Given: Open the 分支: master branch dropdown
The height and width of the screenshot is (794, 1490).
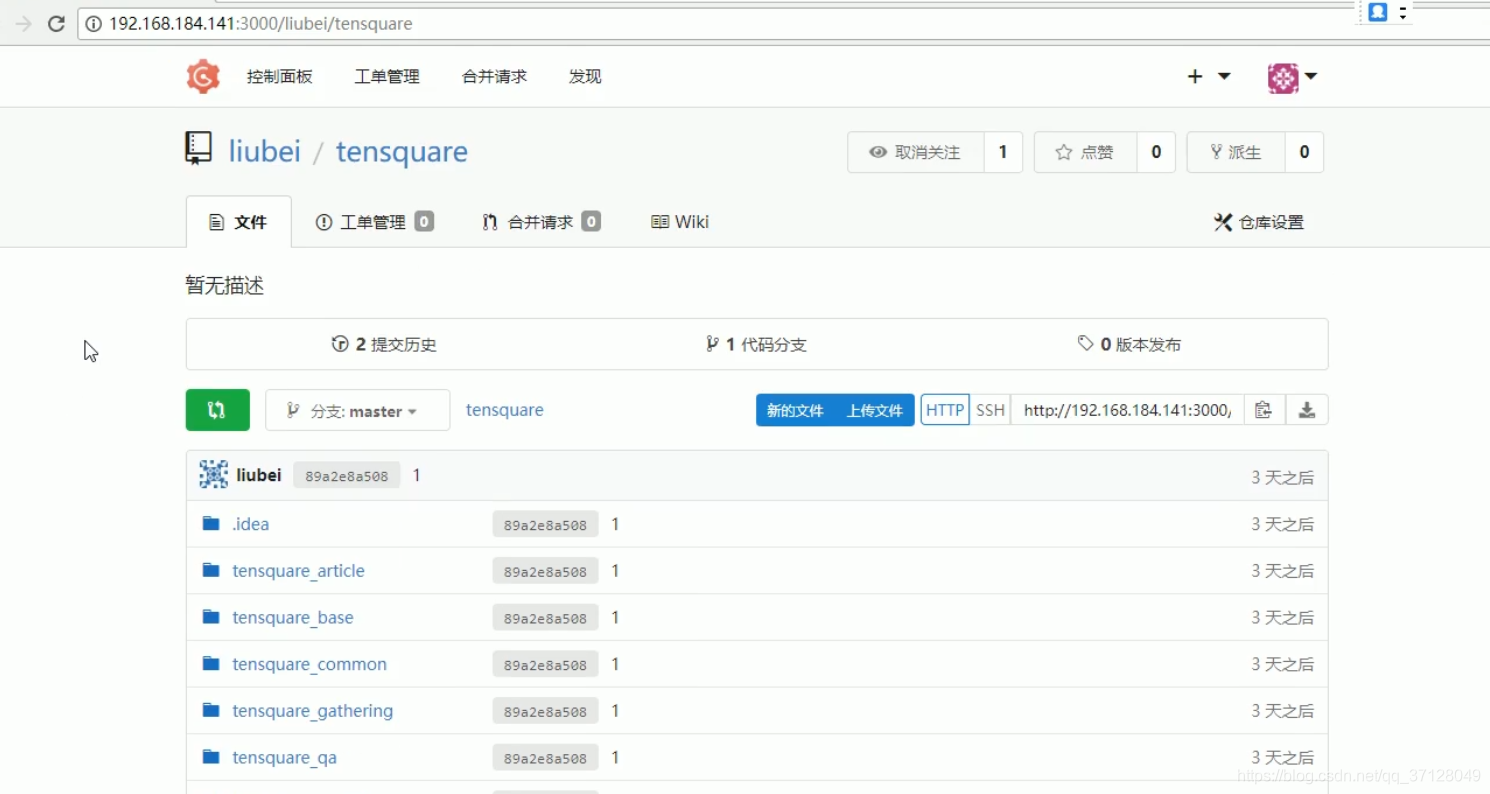Looking at the screenshot, I should 357,410.
